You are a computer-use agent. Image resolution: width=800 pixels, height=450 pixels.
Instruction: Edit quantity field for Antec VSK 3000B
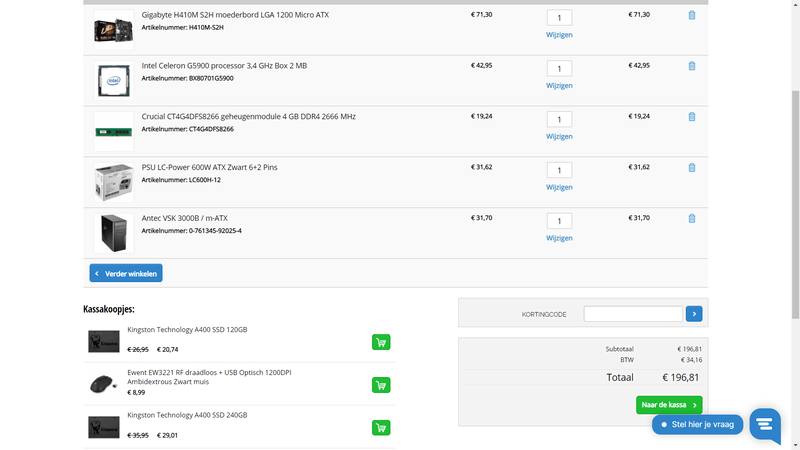(559, 221)
